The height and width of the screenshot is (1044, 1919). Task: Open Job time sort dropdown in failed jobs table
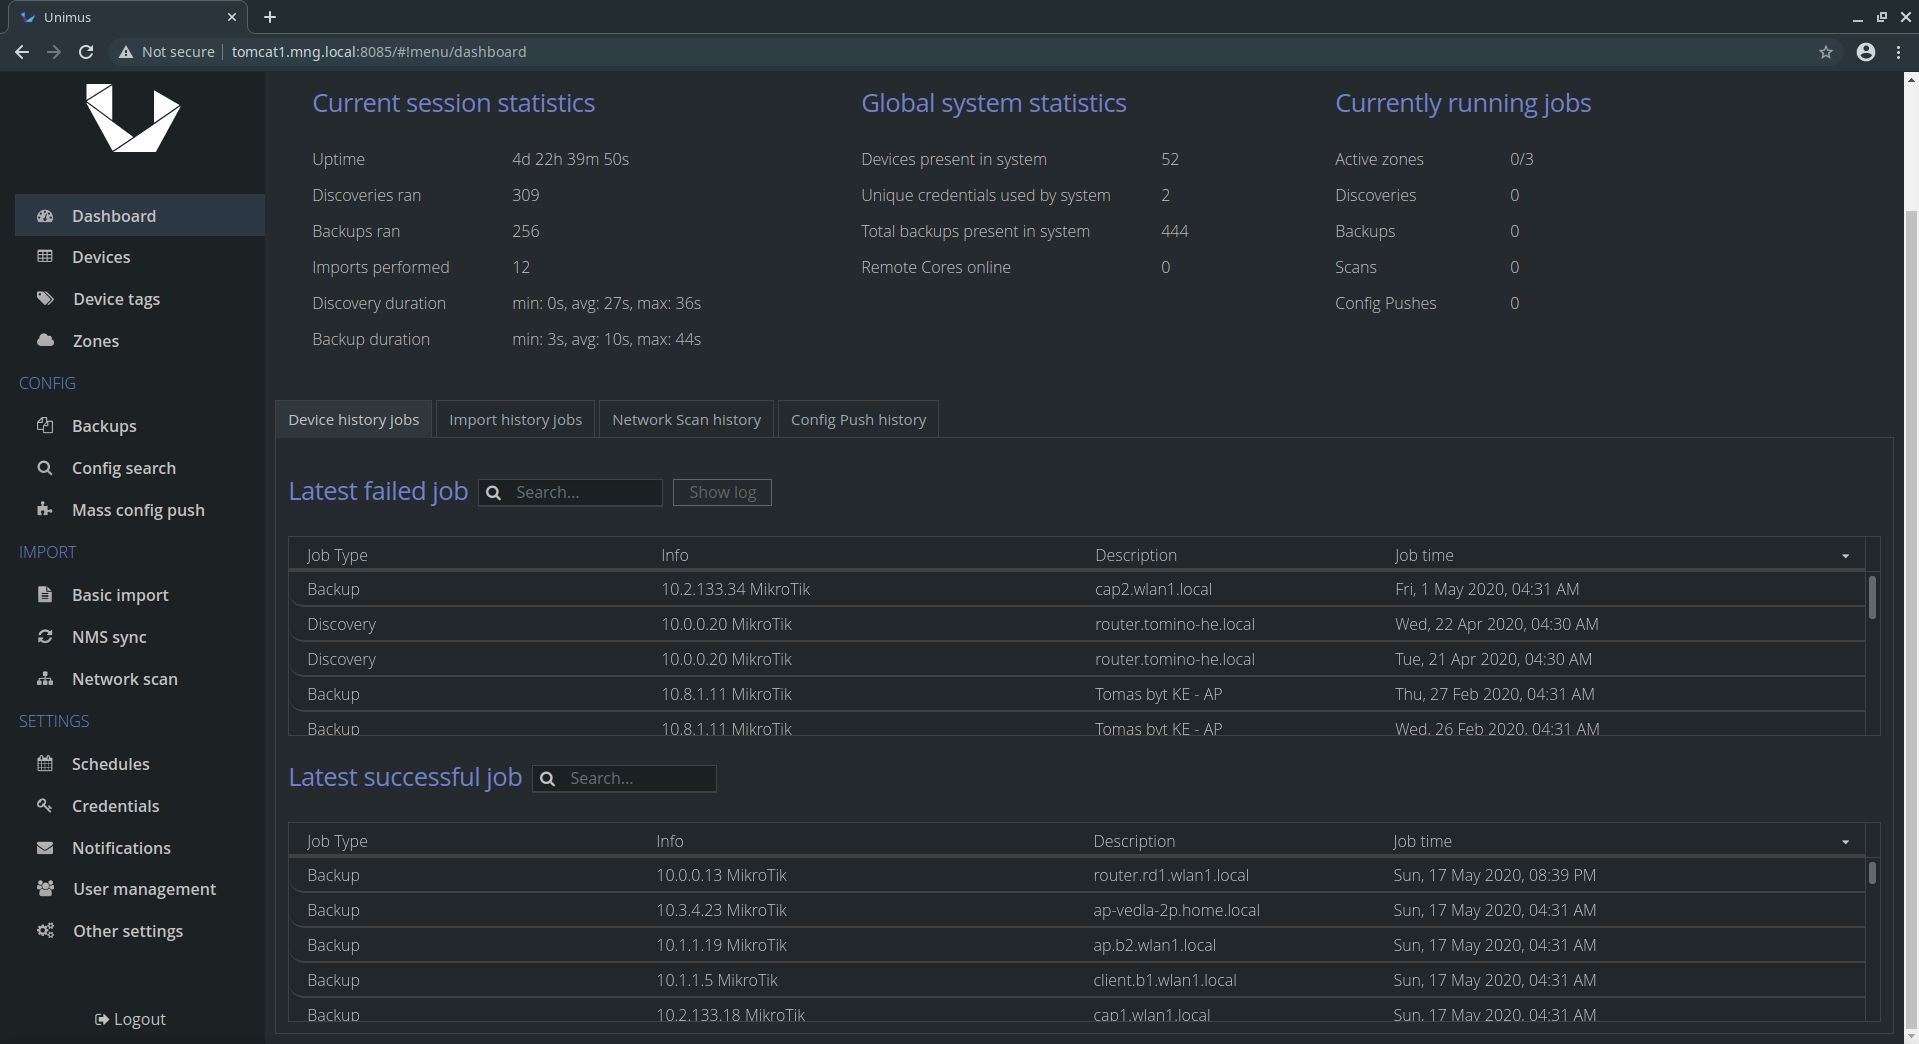(1845, 556)
